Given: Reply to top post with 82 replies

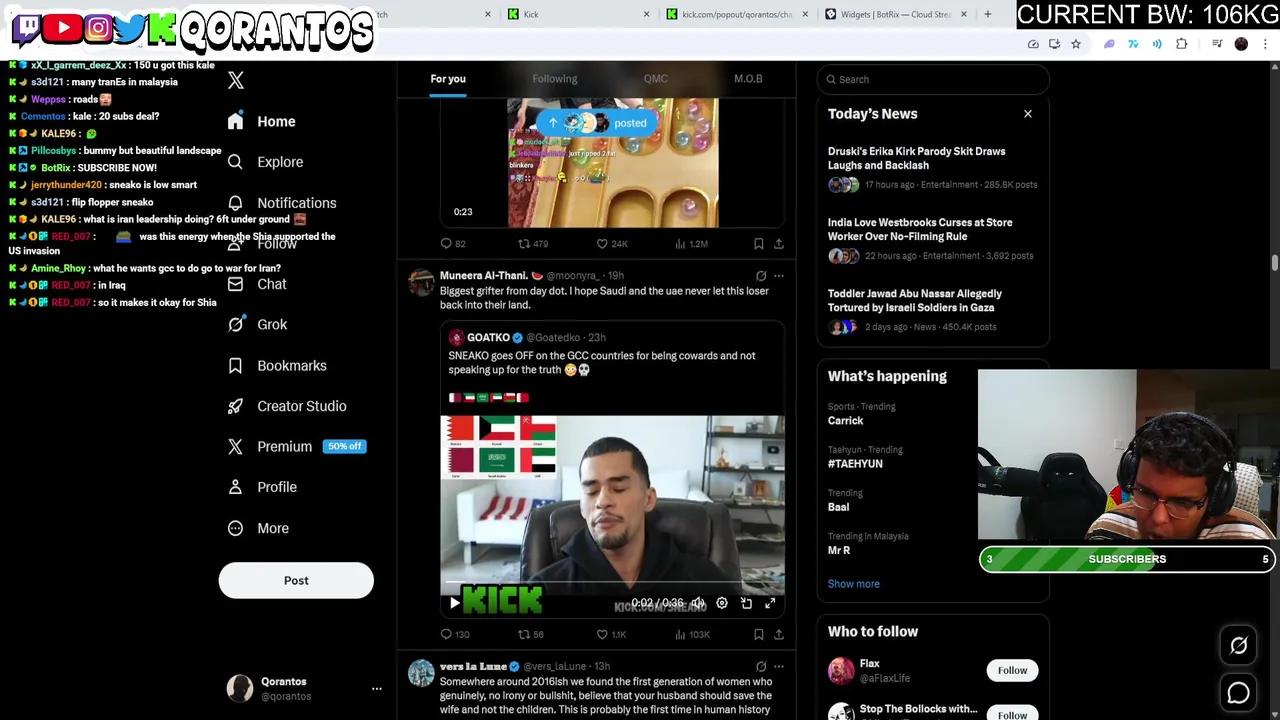Looking at the screenshot, I should point(454,243).
